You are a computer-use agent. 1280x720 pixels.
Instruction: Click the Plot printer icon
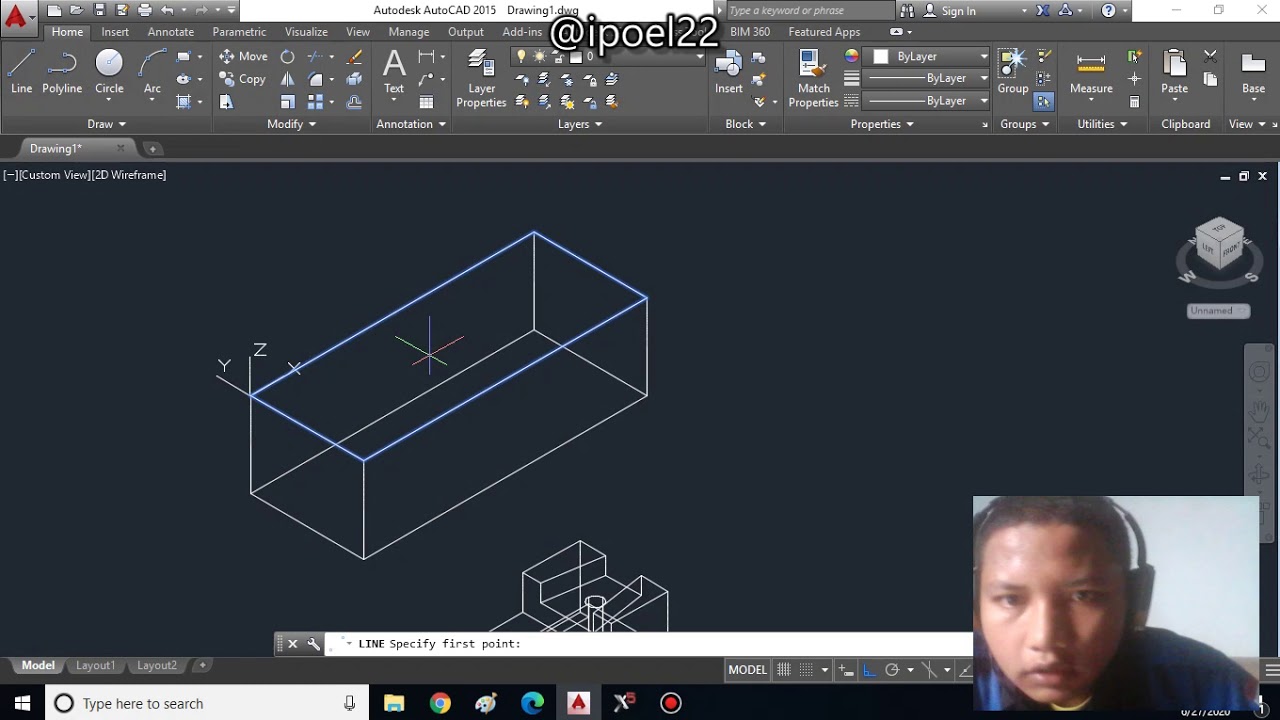pyautogui.click(x=145, y=11)
